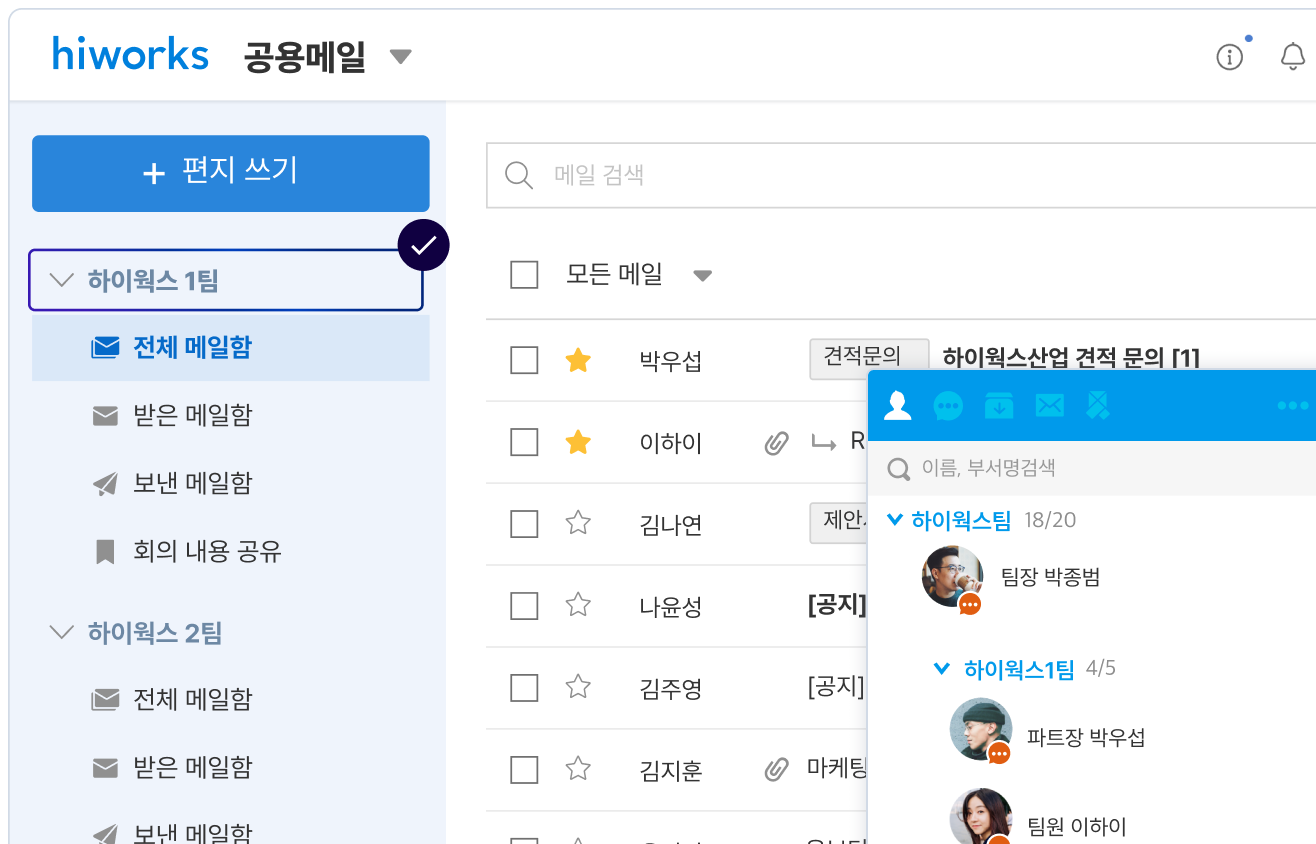This screenshot has width=1316, height=844.
Task: Star the 나윤성 mail
Action: (578, 605)
